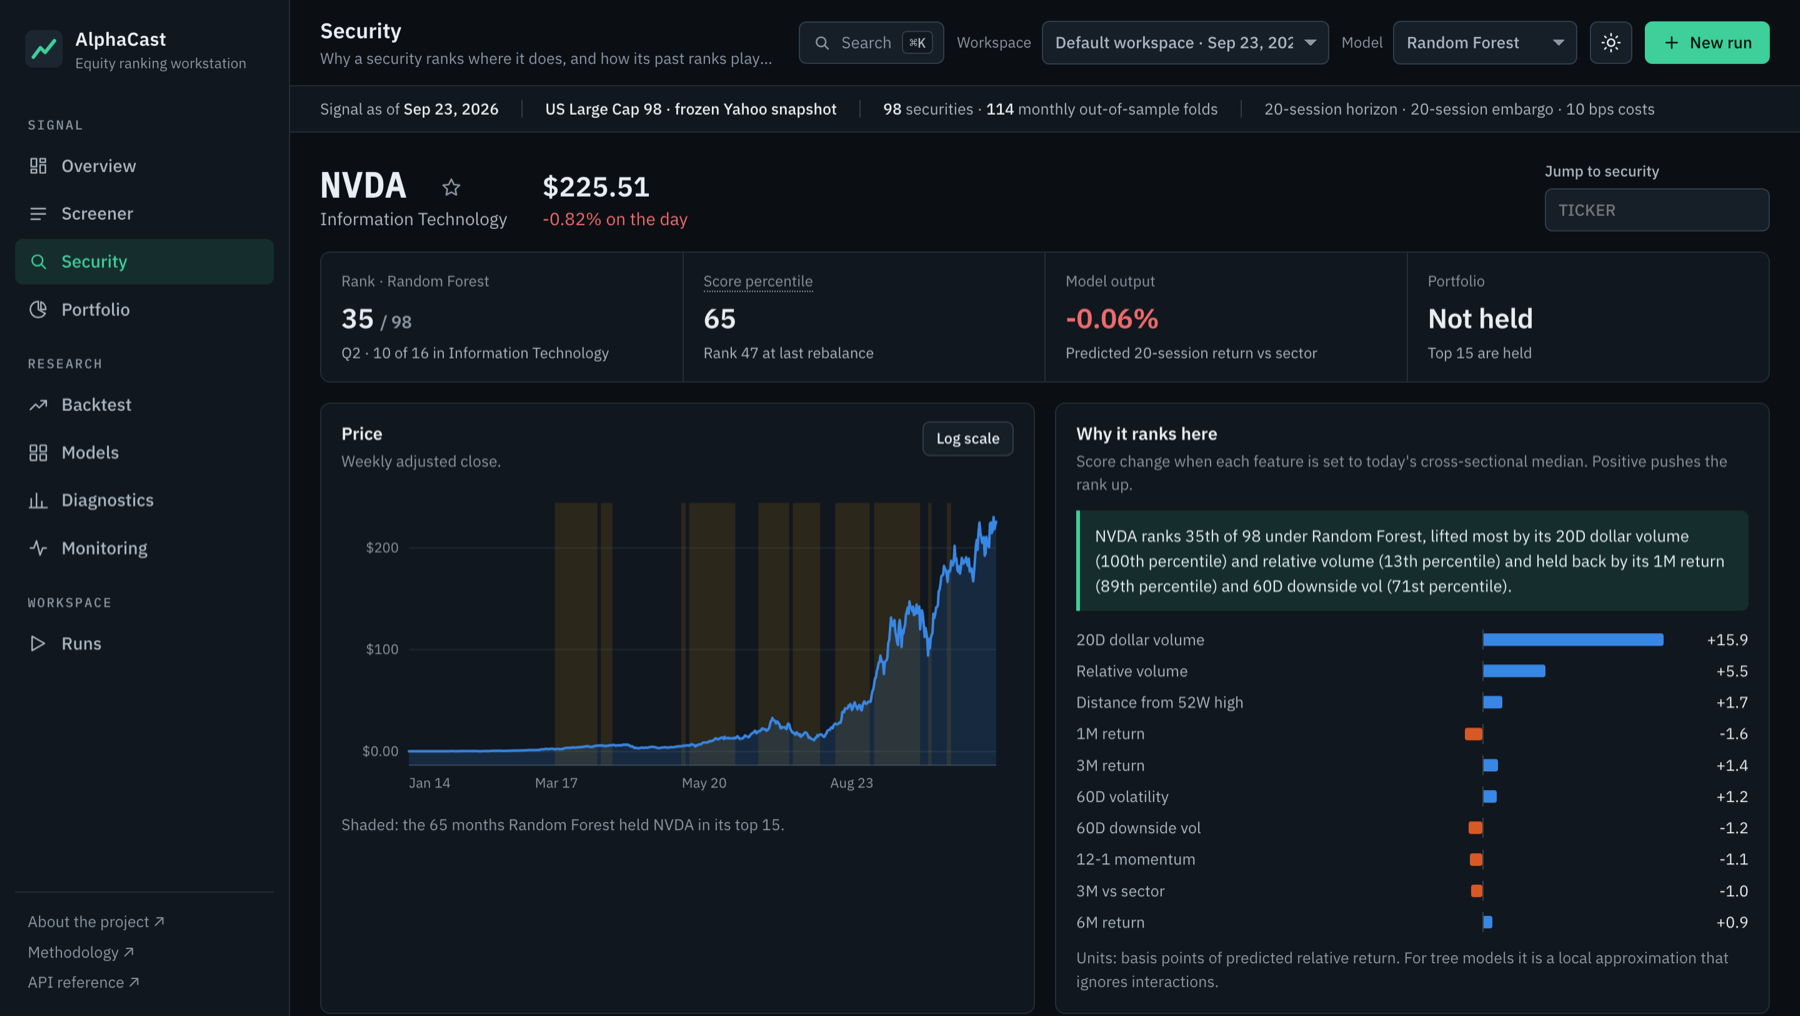Click the search magnifier icon in top bar

822,43
